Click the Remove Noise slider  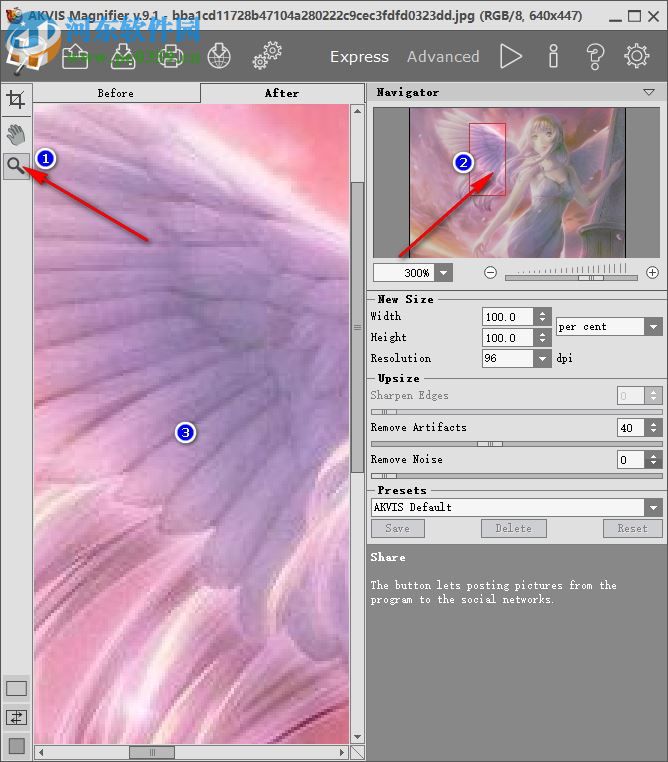click(x=516, y=476)
